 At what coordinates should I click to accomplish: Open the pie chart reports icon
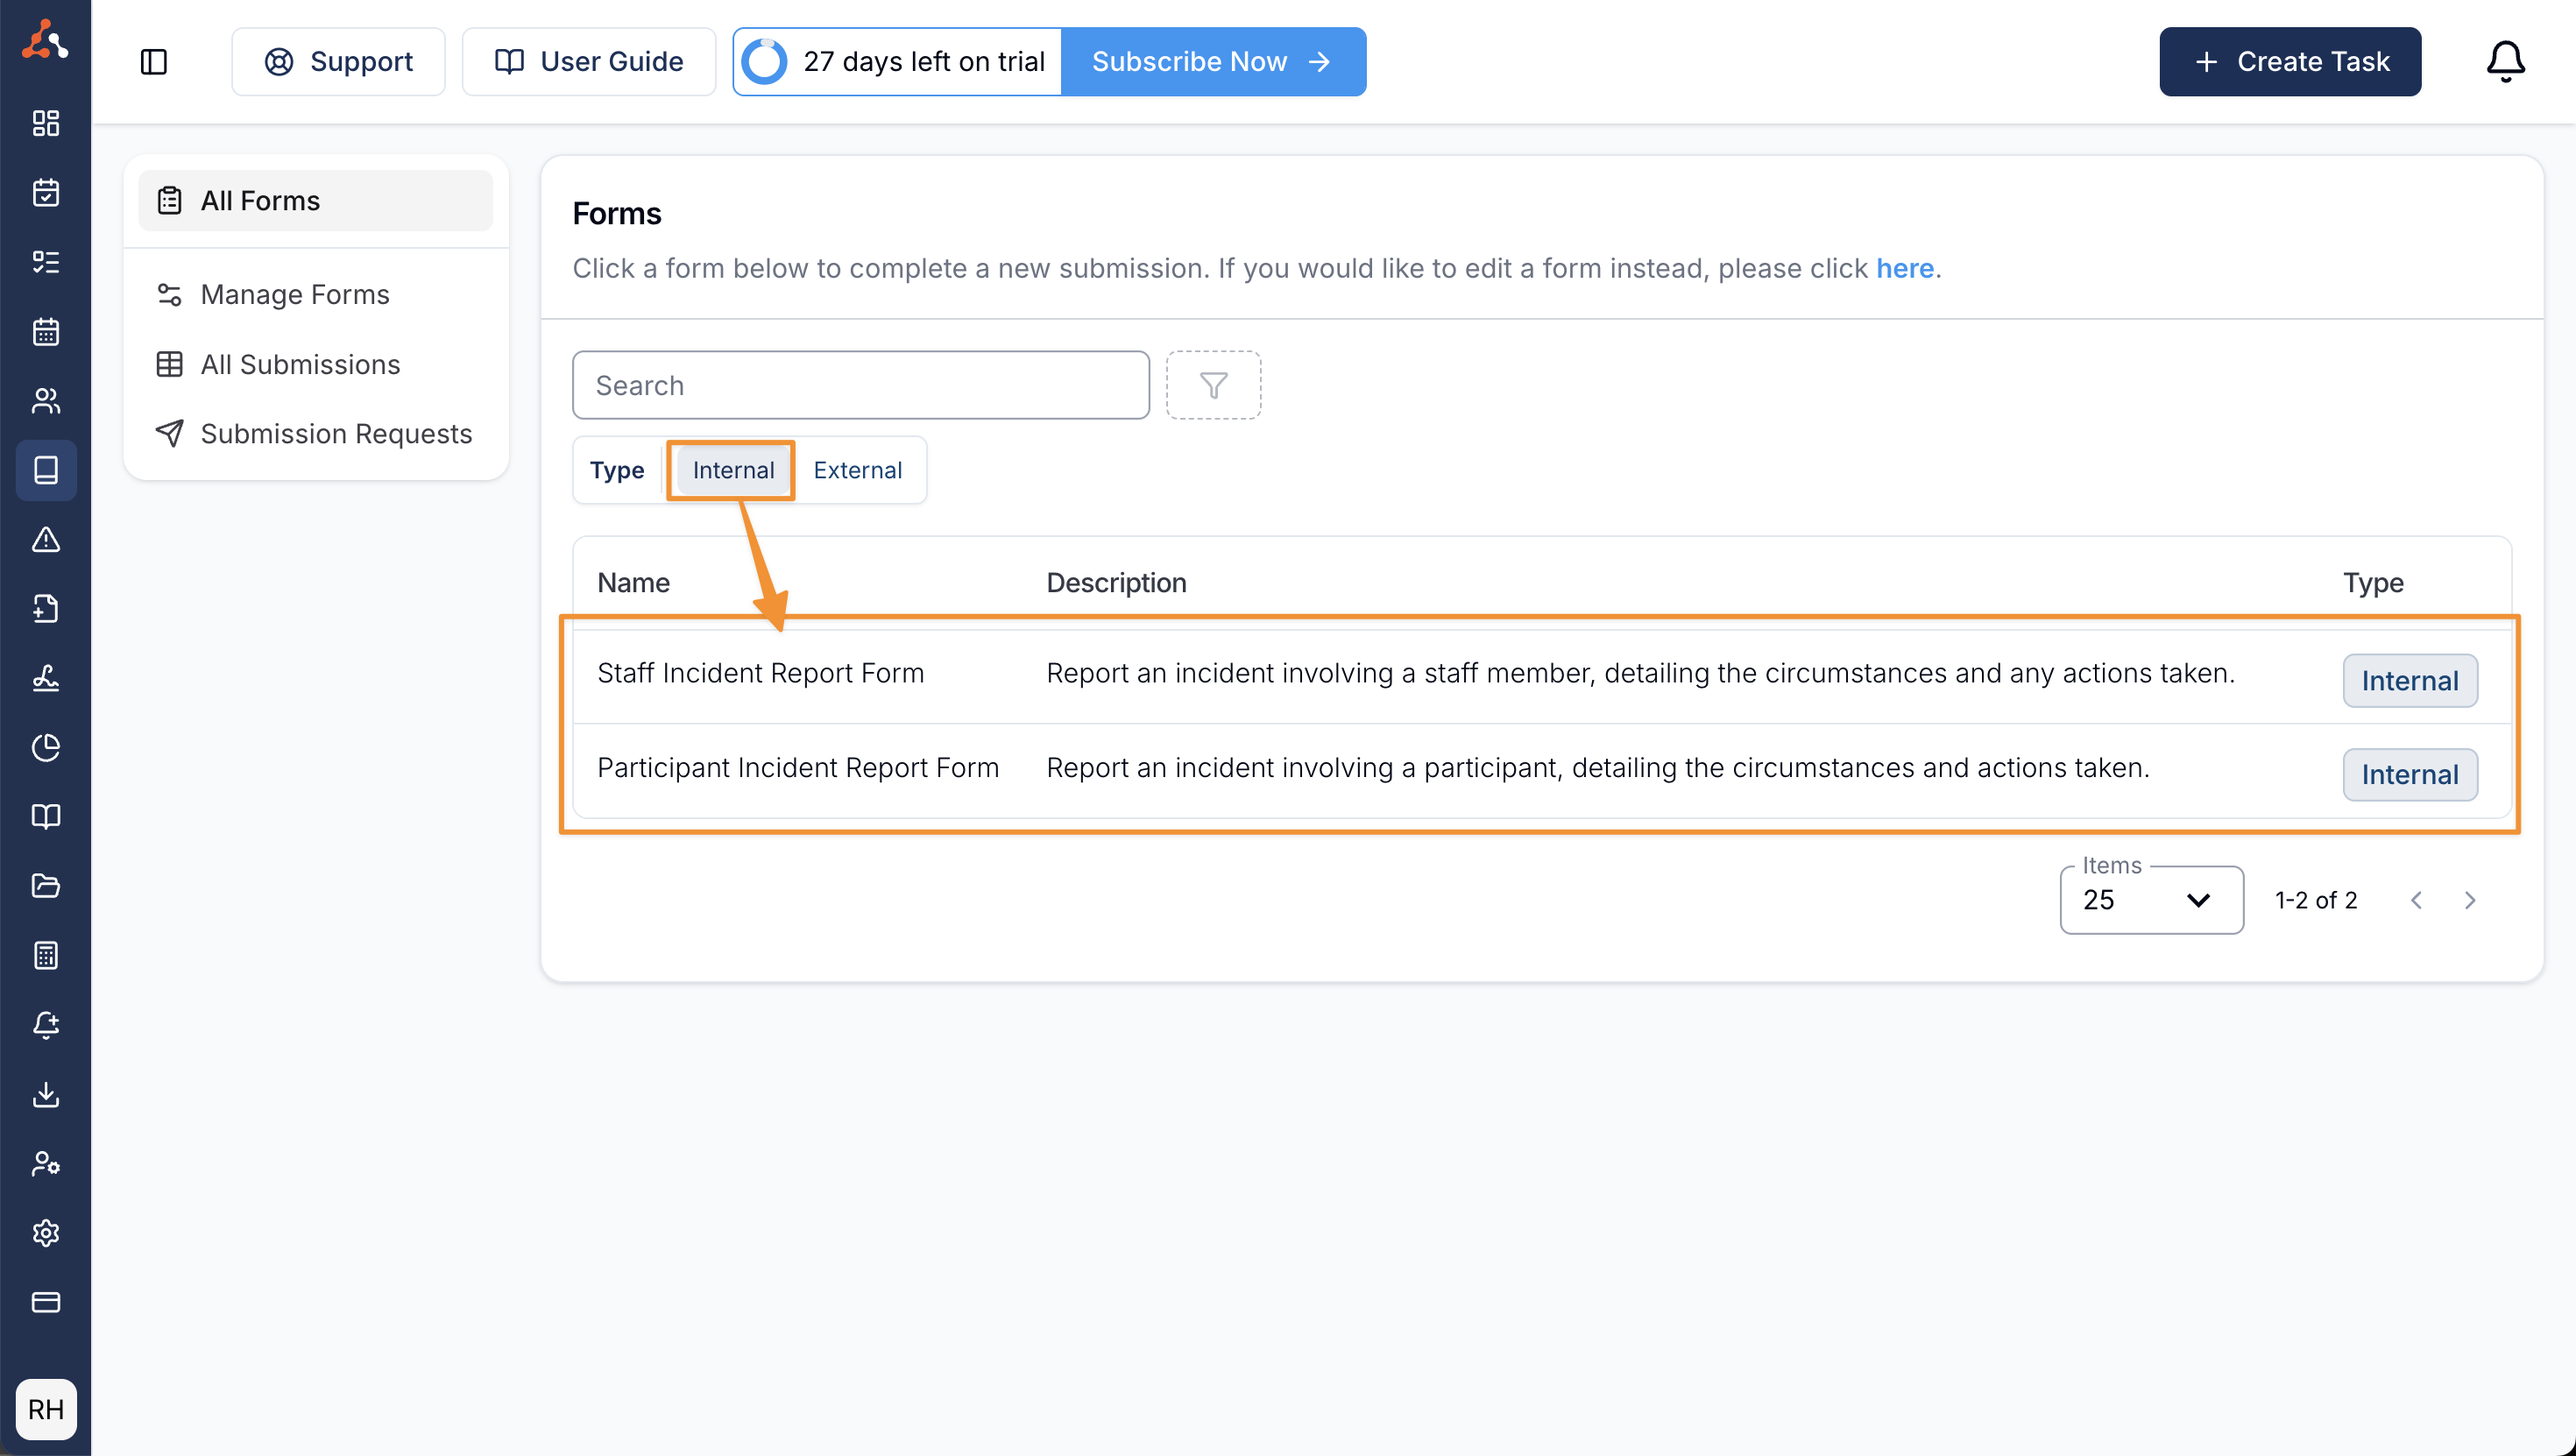tap(46, 748)
